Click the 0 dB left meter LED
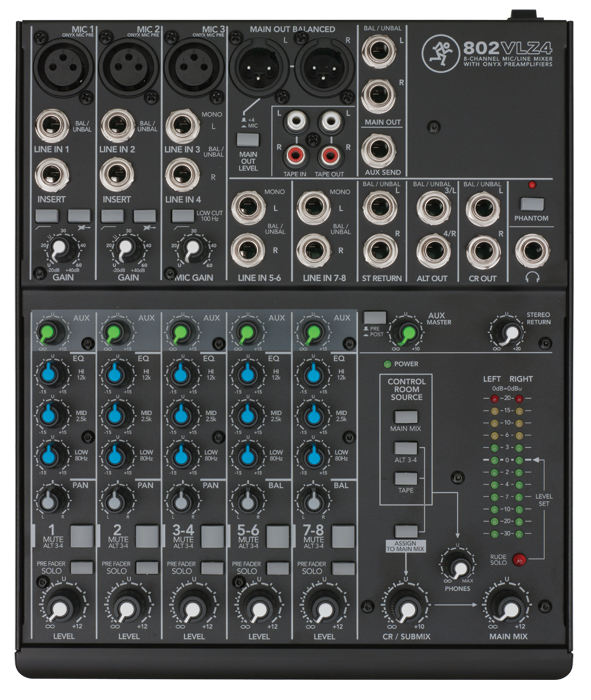Image resolution: width=591 pixels, height=700 pixels. click(494, 460)
